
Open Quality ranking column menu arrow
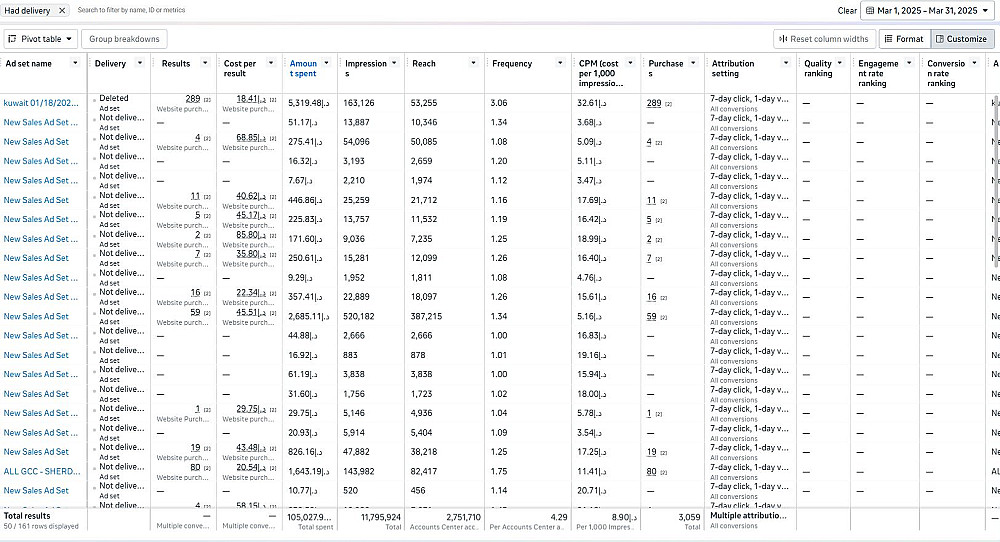coord(840,62)
